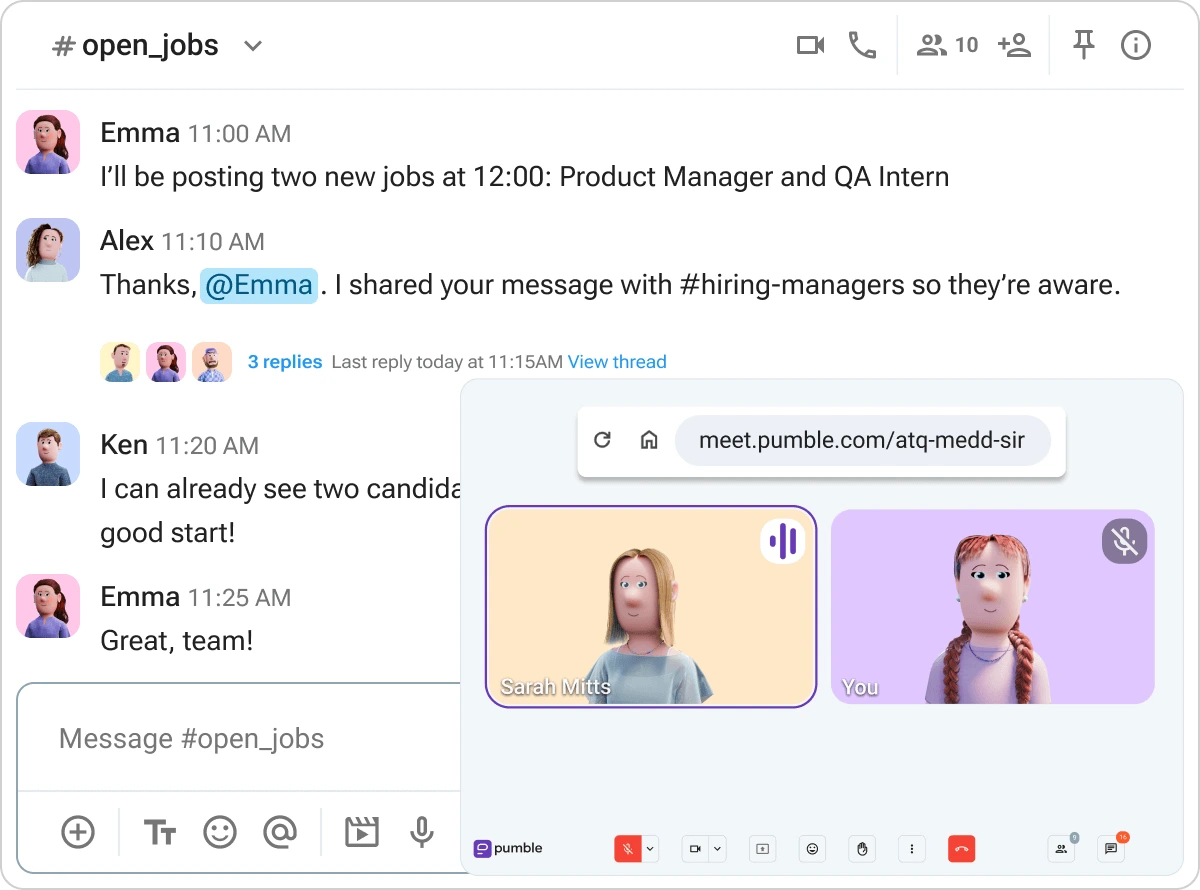
Task: Start an audio call from the channel header
Action: click(x=860, y=44)
